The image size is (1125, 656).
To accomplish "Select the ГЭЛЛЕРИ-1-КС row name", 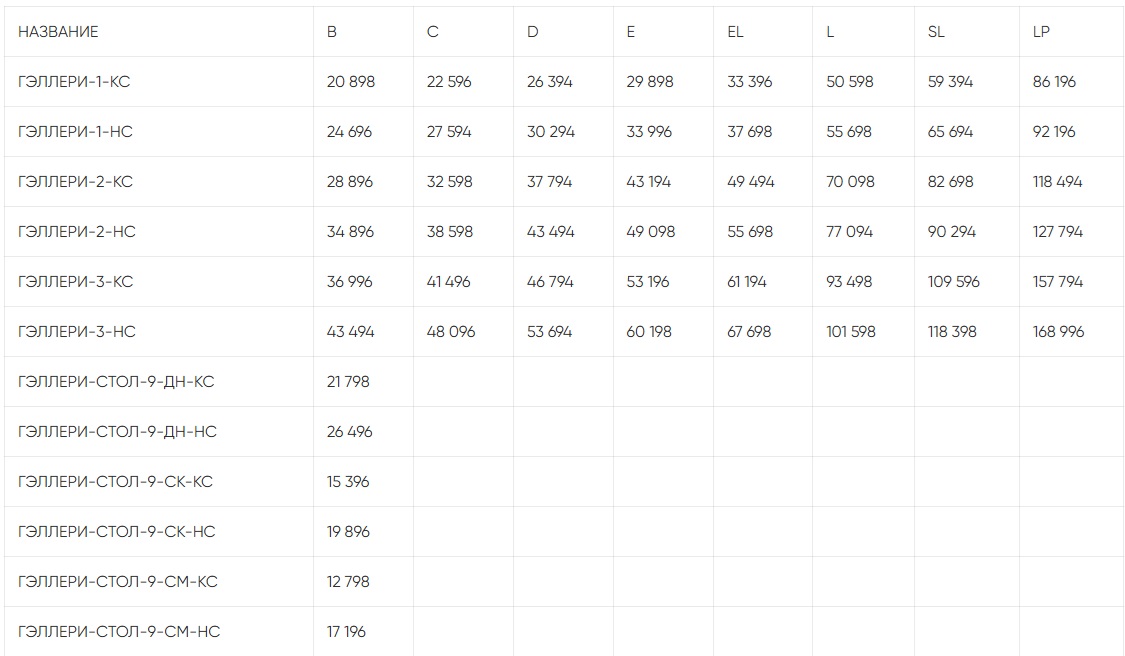I will click(x=74, y=82).
